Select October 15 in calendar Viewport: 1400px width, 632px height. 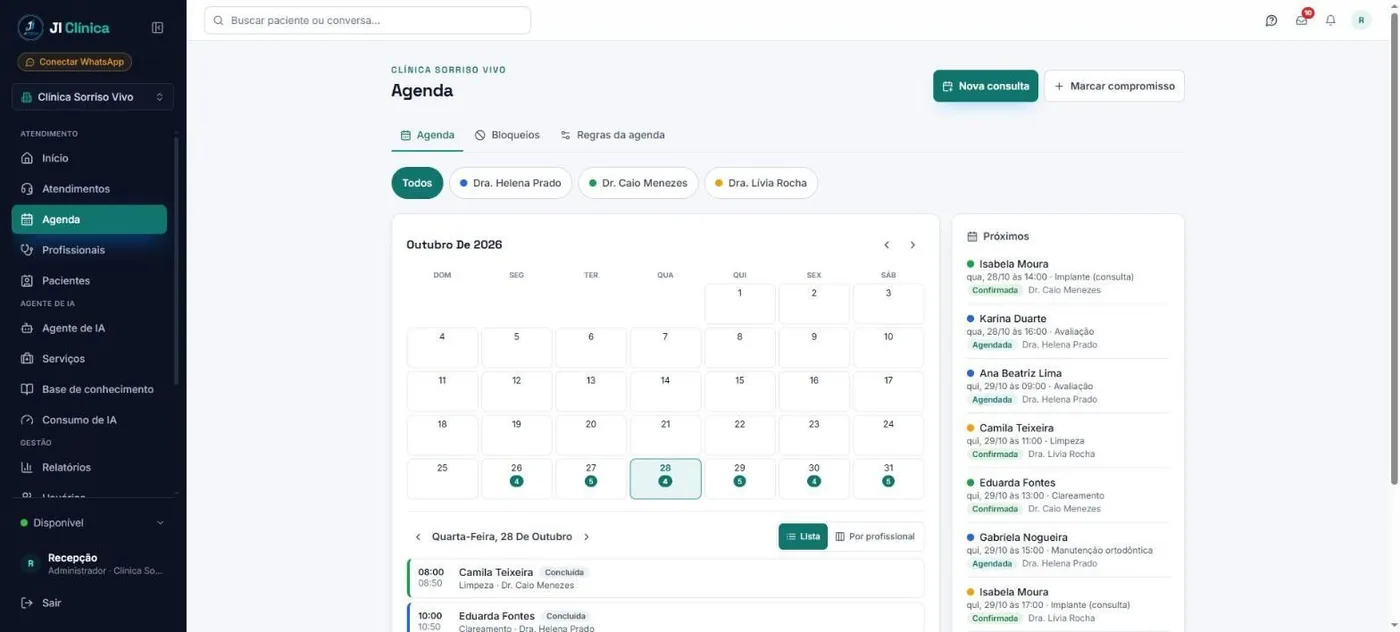739,391
